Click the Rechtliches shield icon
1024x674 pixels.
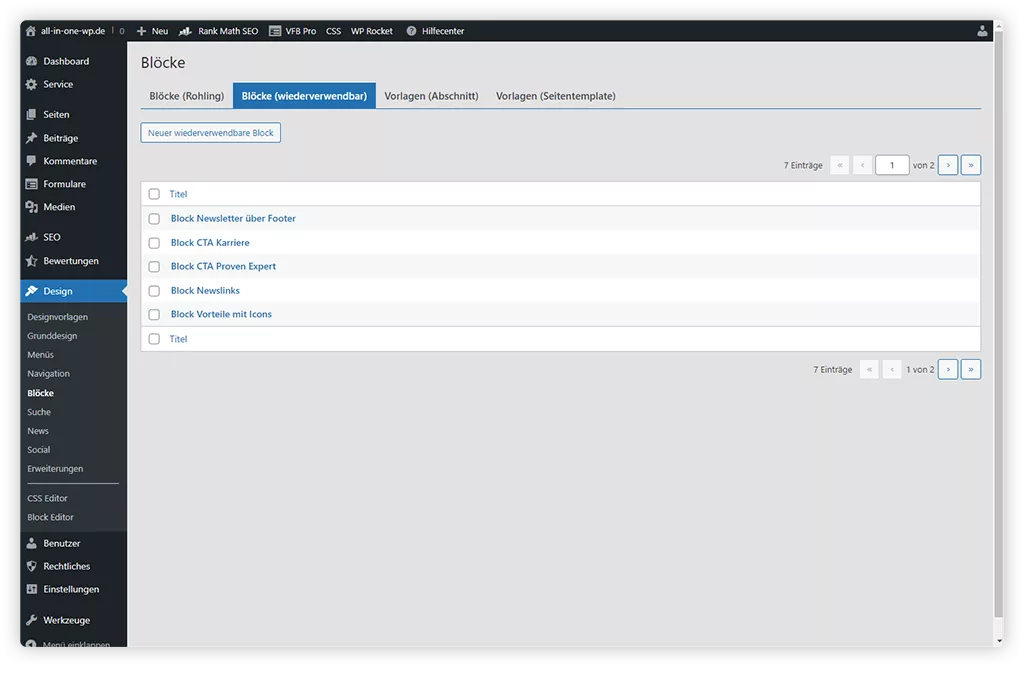pos(32,566)
